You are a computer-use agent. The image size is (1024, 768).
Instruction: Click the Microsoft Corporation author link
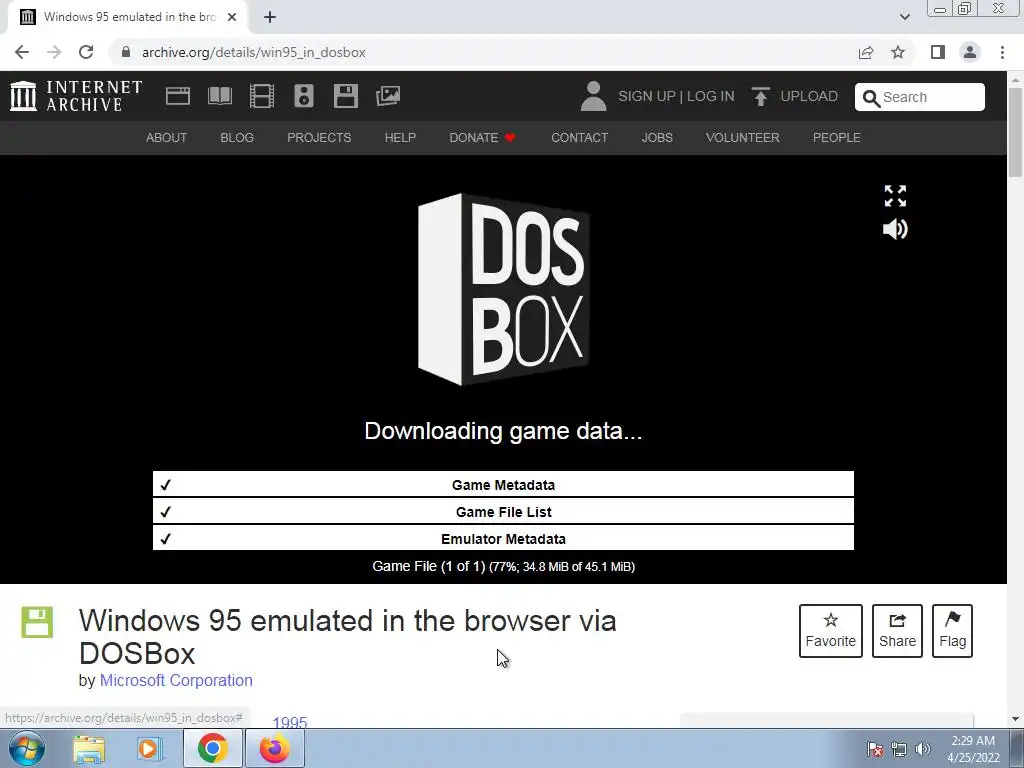click(176, 680)
